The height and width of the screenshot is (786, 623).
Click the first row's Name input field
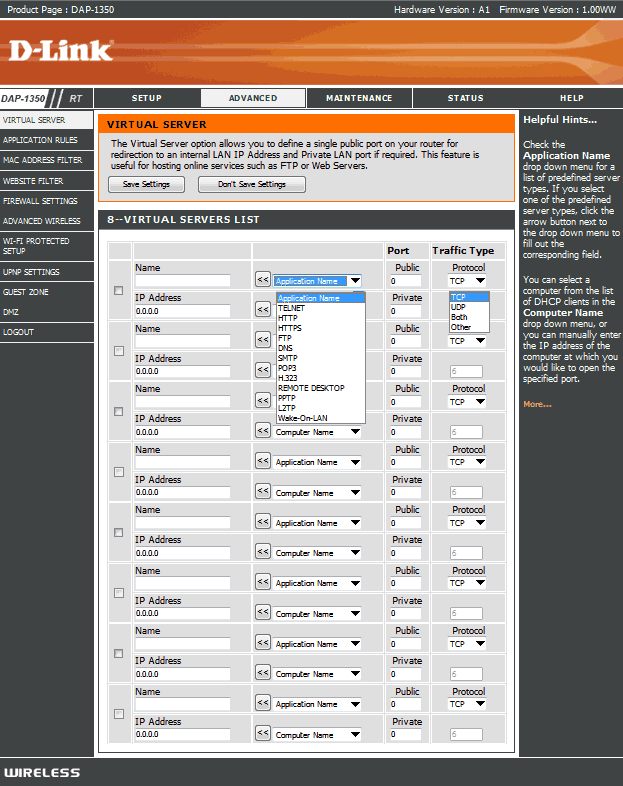[183, 281]
